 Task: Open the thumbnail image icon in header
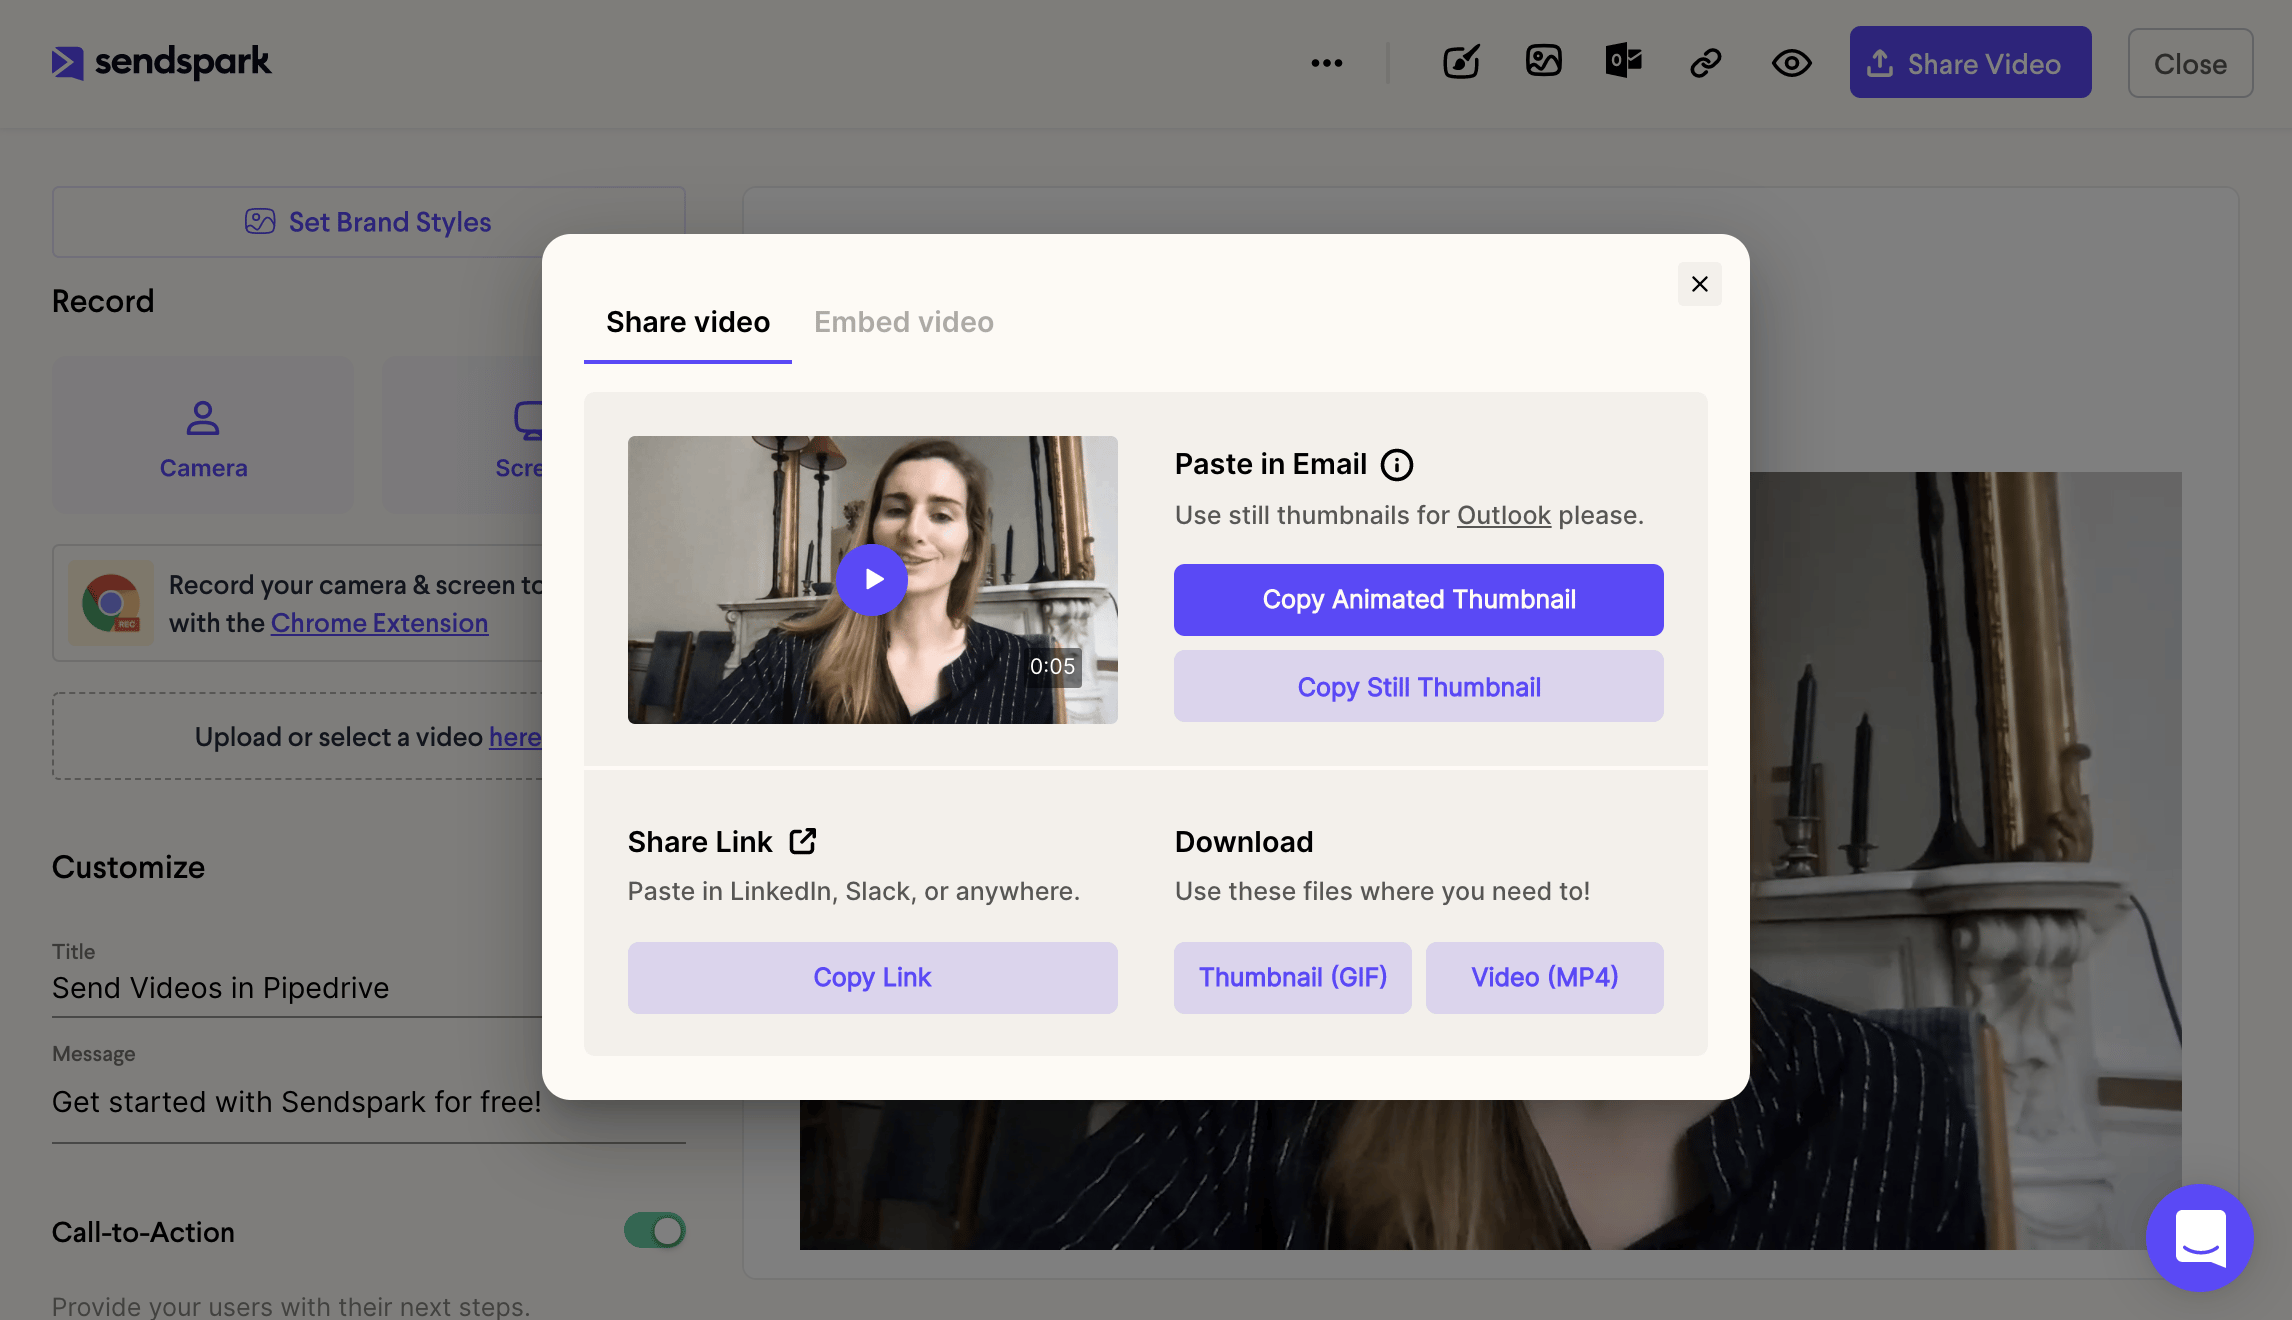click(1544, 62)
